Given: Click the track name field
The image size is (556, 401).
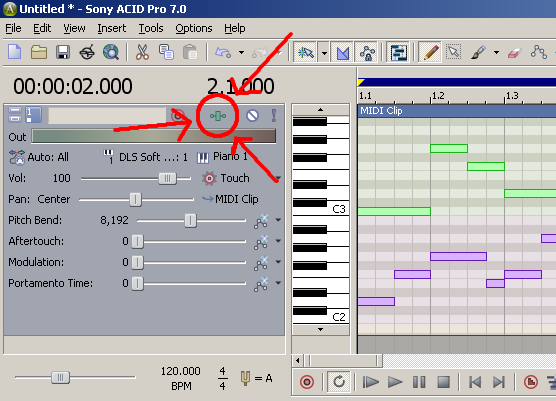Looking at the screenshot, I should click(x=107, y=116).
